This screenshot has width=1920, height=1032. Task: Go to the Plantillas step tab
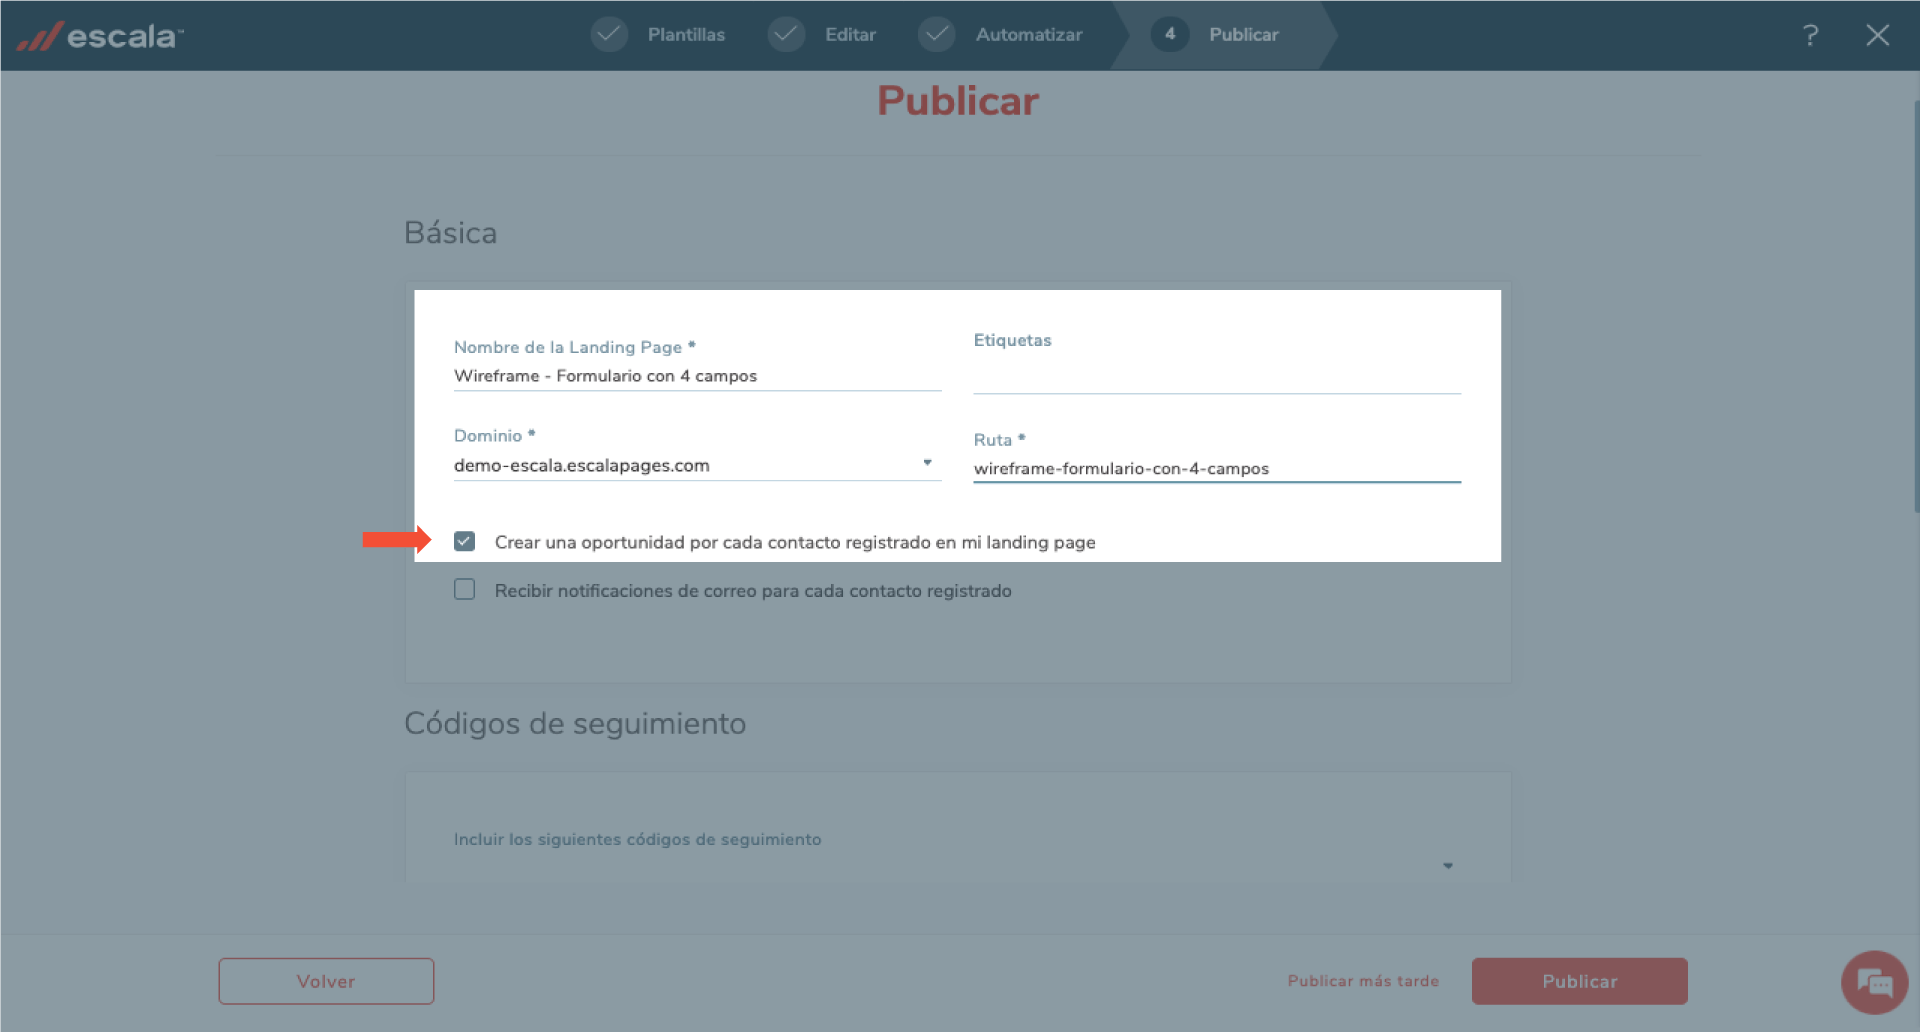[686, 35]
